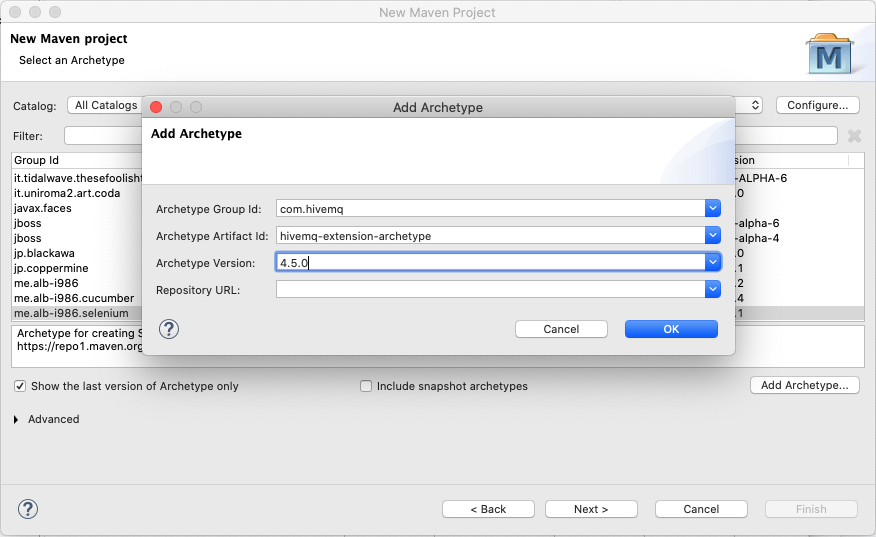Click the help icon in the wizard footer
This screenshot has width=876, height=537.
pos(28,509)
